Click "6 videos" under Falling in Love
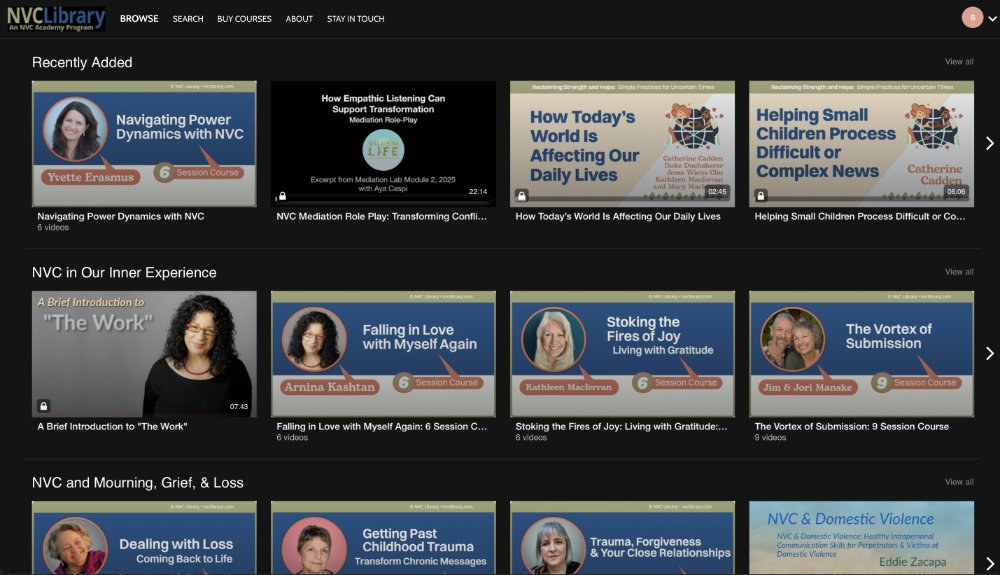1000x575 pixels. [x=292, y=438]
